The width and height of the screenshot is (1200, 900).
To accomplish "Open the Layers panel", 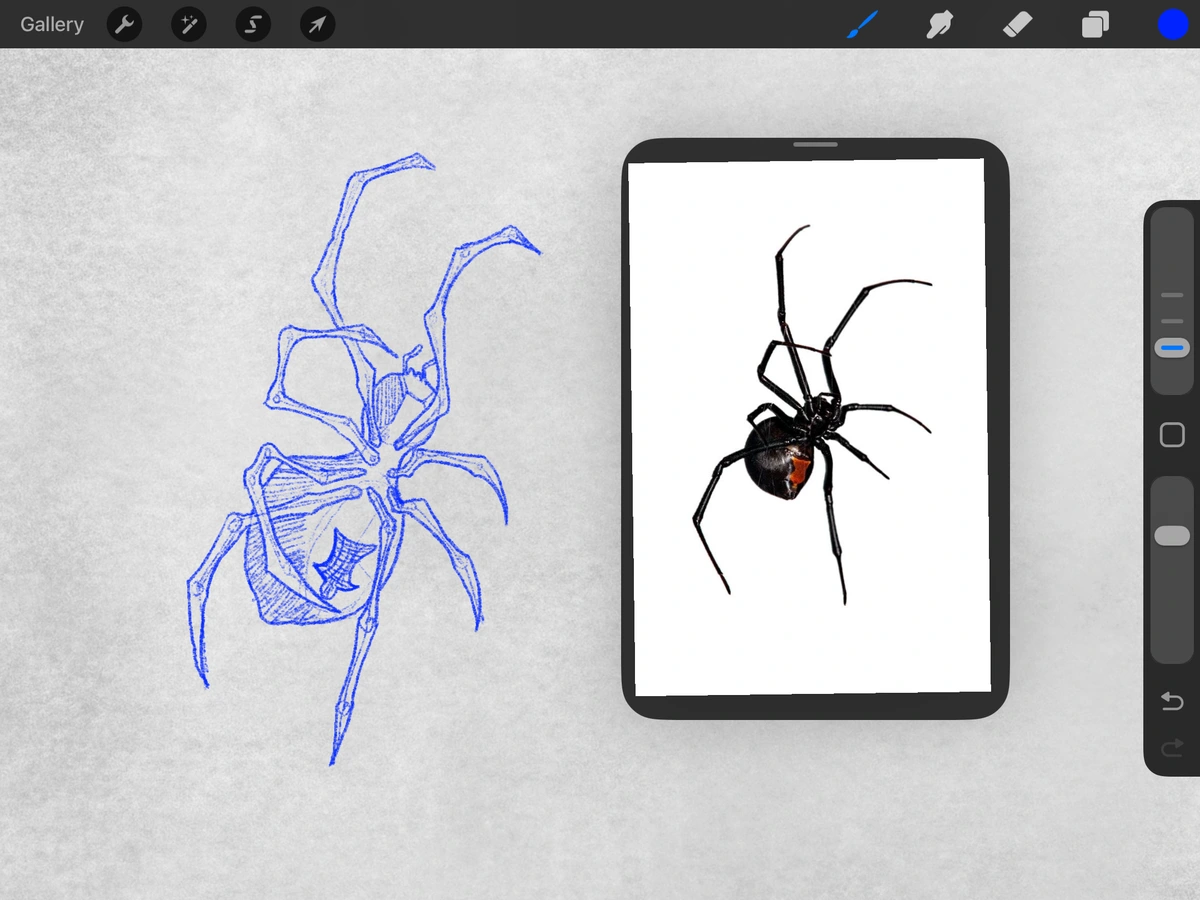I will [1095, 24].
